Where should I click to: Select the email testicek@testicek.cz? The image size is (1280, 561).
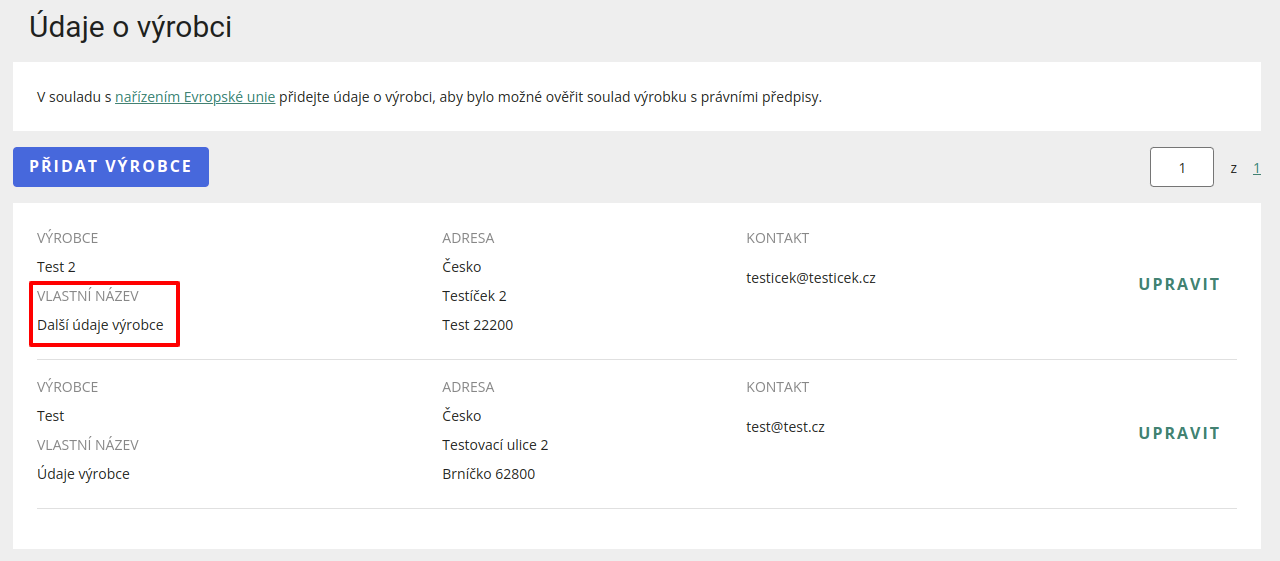810,278
